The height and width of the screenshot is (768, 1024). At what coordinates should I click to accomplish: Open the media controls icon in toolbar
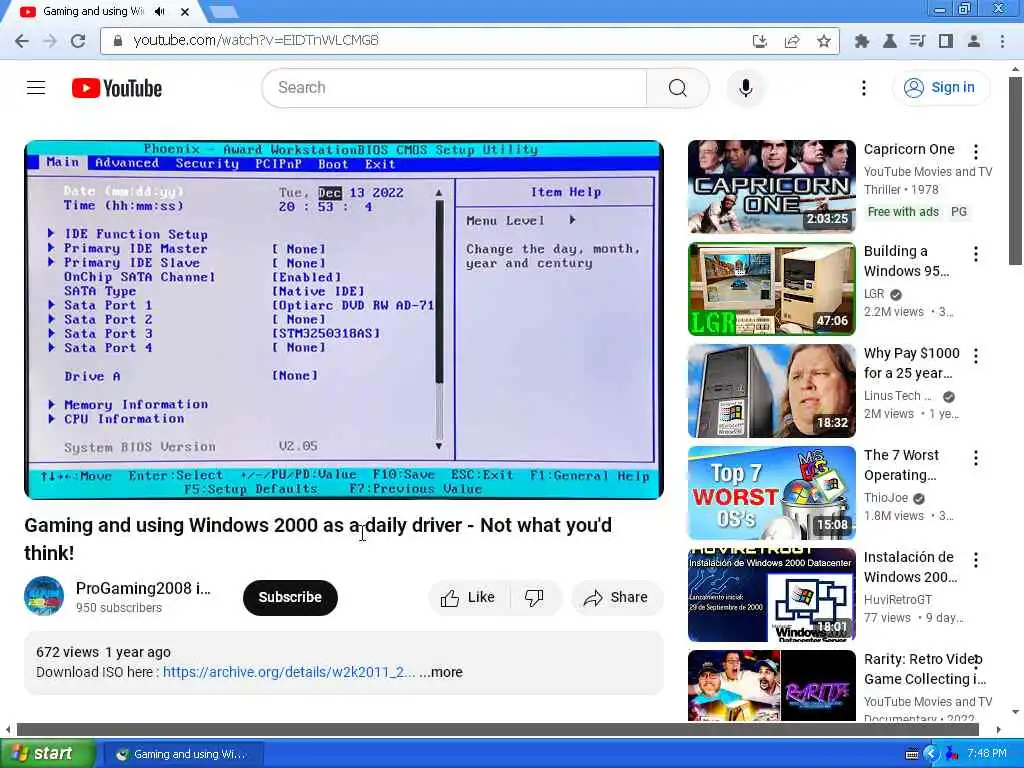point(918,41)
